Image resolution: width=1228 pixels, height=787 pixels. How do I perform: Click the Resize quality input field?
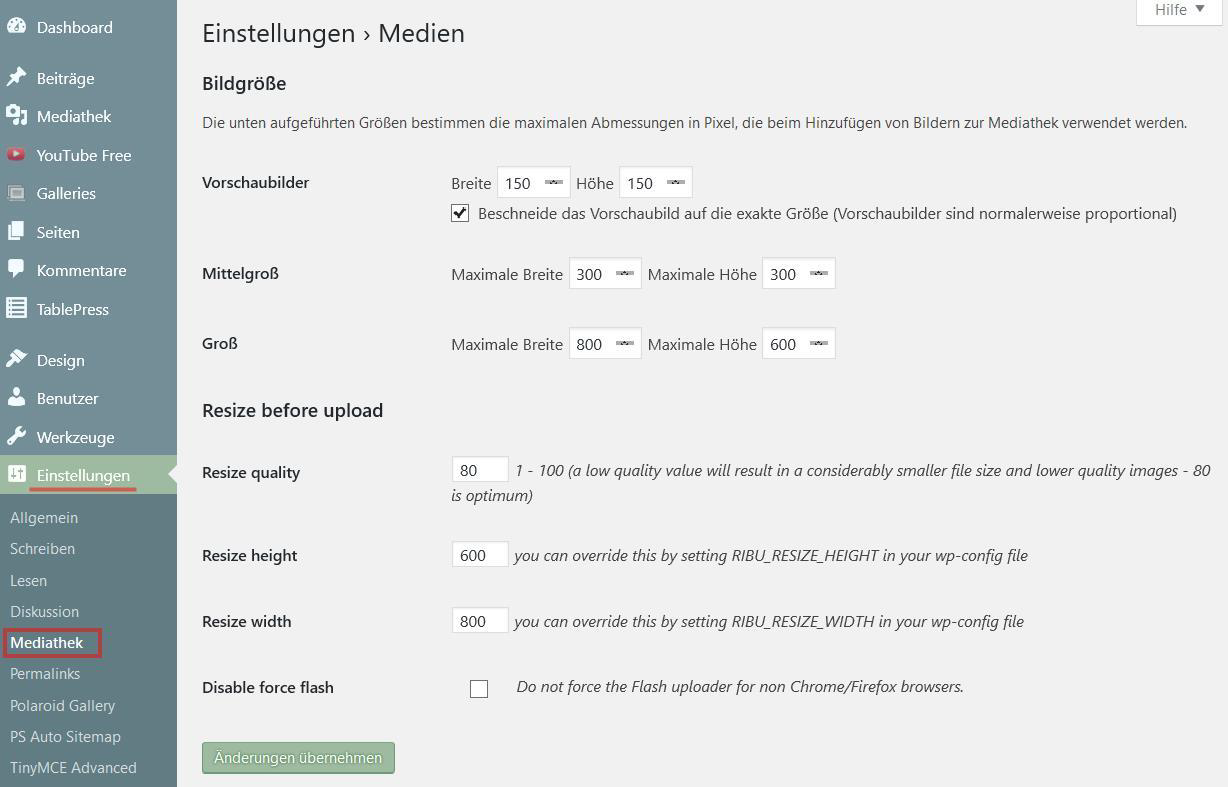click(x=480, y=470)
